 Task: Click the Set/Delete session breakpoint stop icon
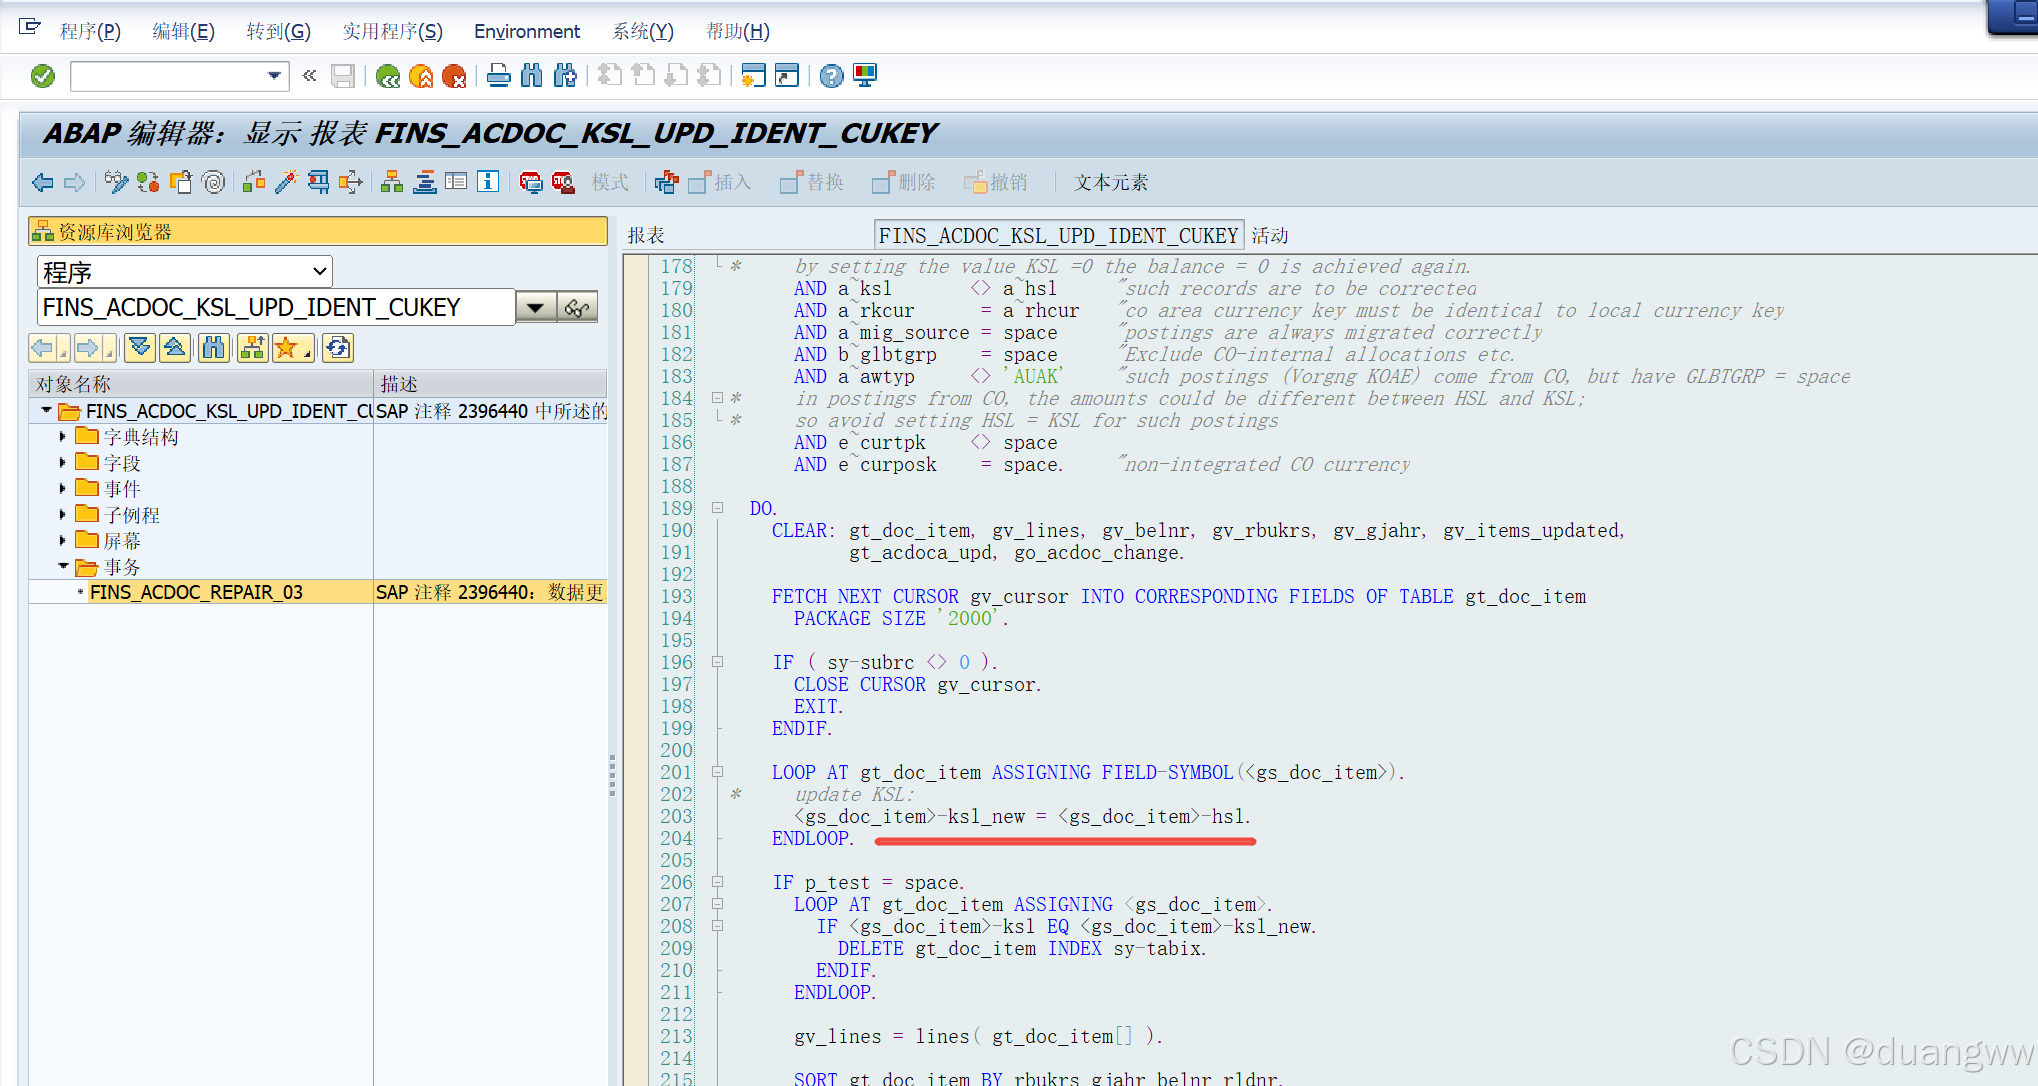click(531, 182)
